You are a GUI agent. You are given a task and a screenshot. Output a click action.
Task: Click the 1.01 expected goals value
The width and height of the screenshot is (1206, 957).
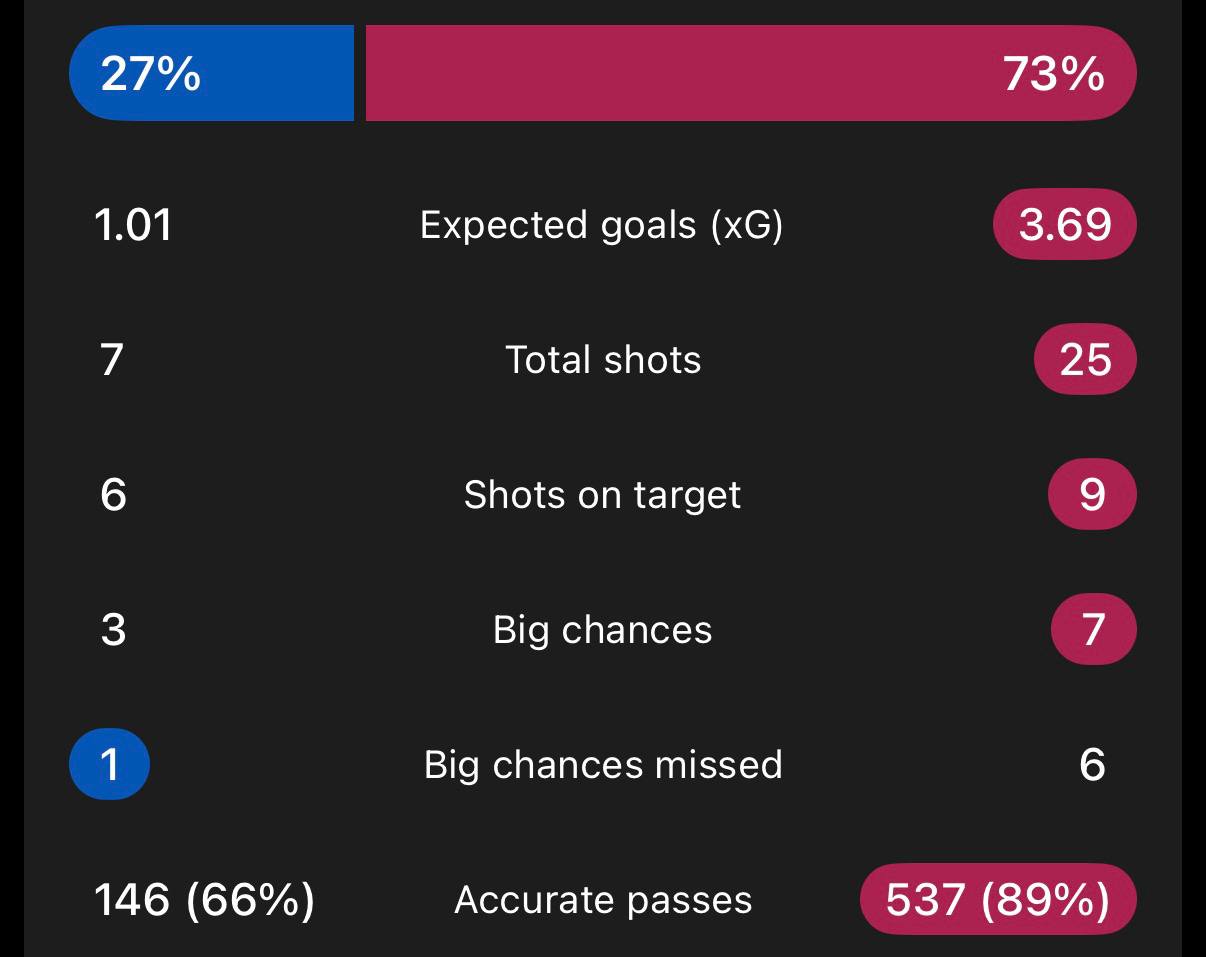133,225
